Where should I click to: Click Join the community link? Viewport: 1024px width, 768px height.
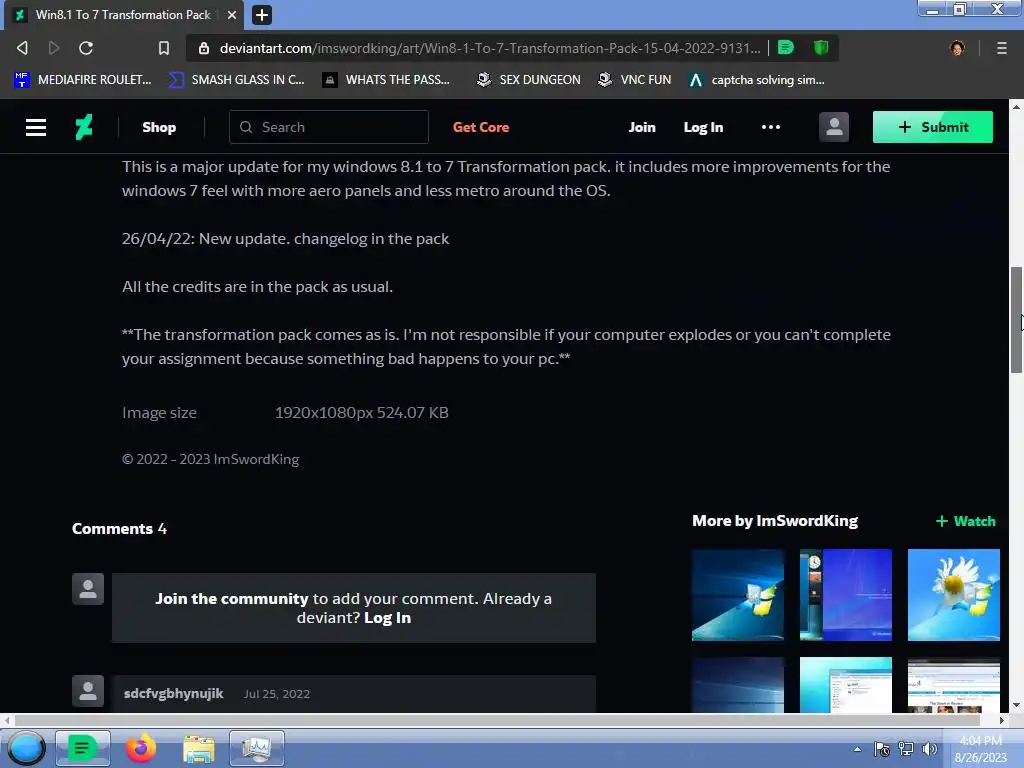point(232,598)
